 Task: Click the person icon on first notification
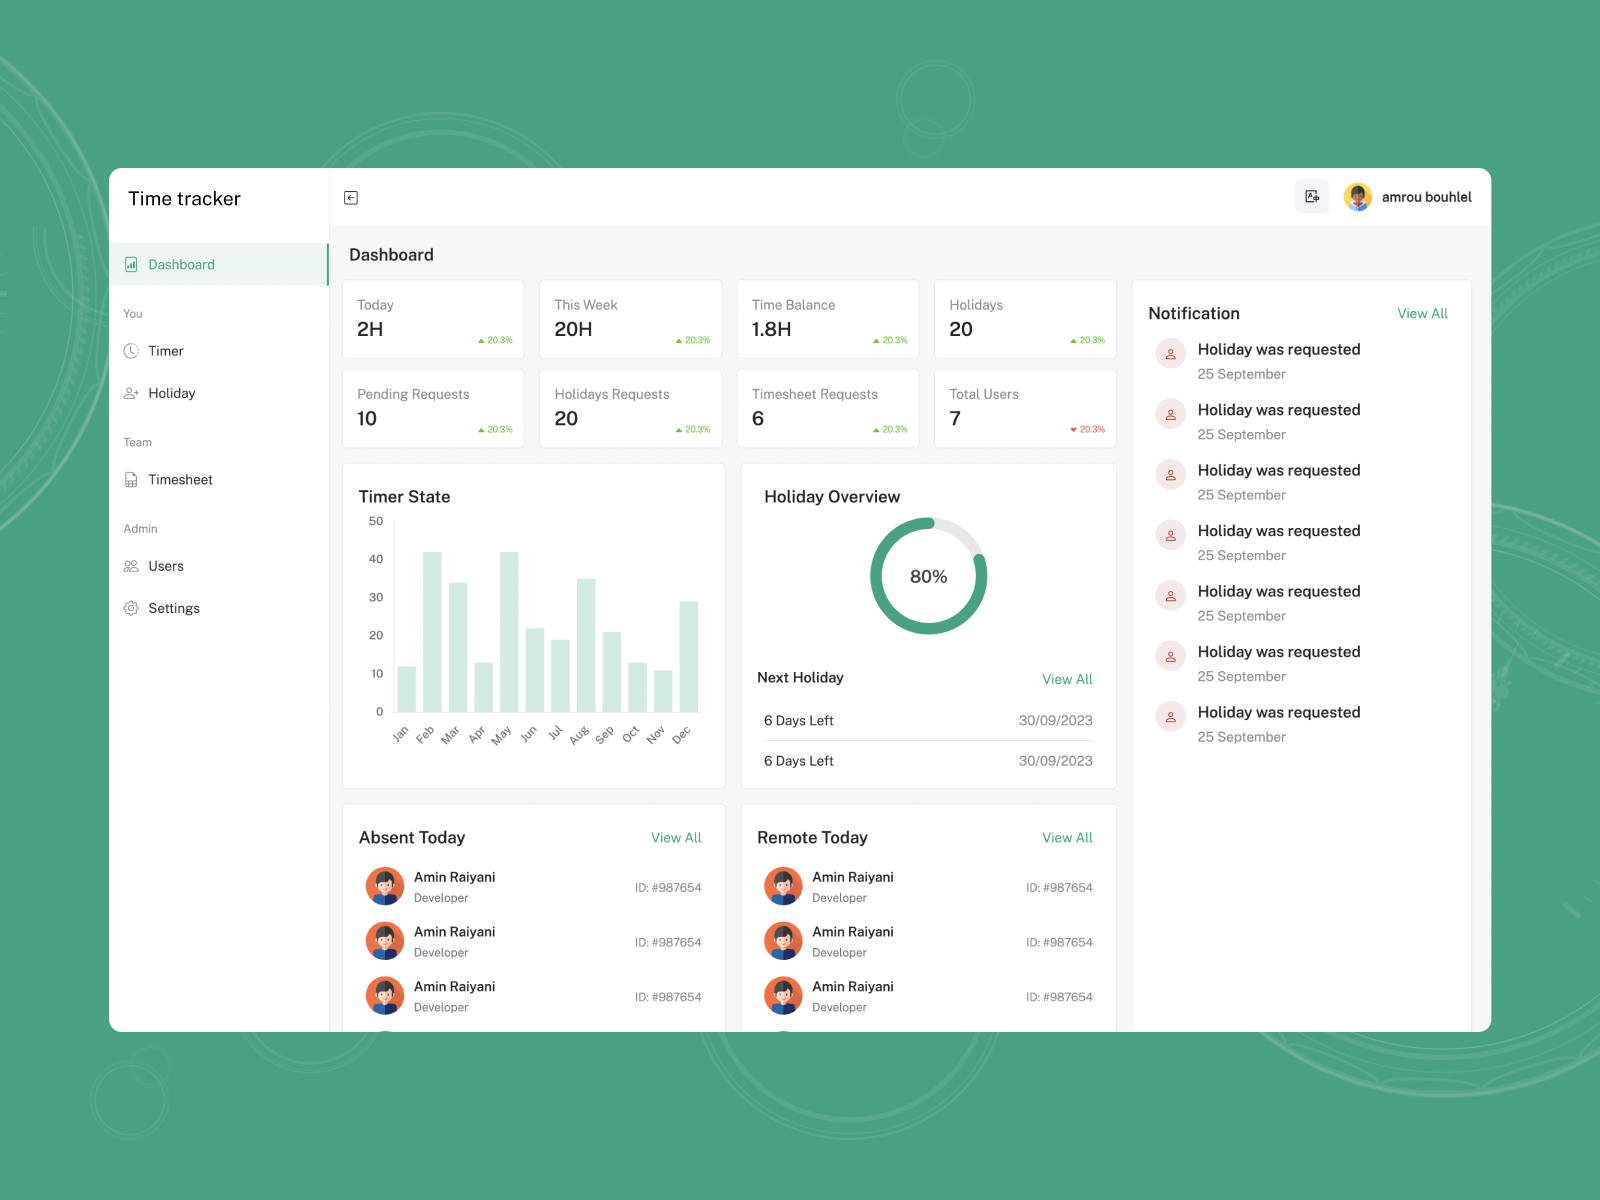[x=1169, y=353]
